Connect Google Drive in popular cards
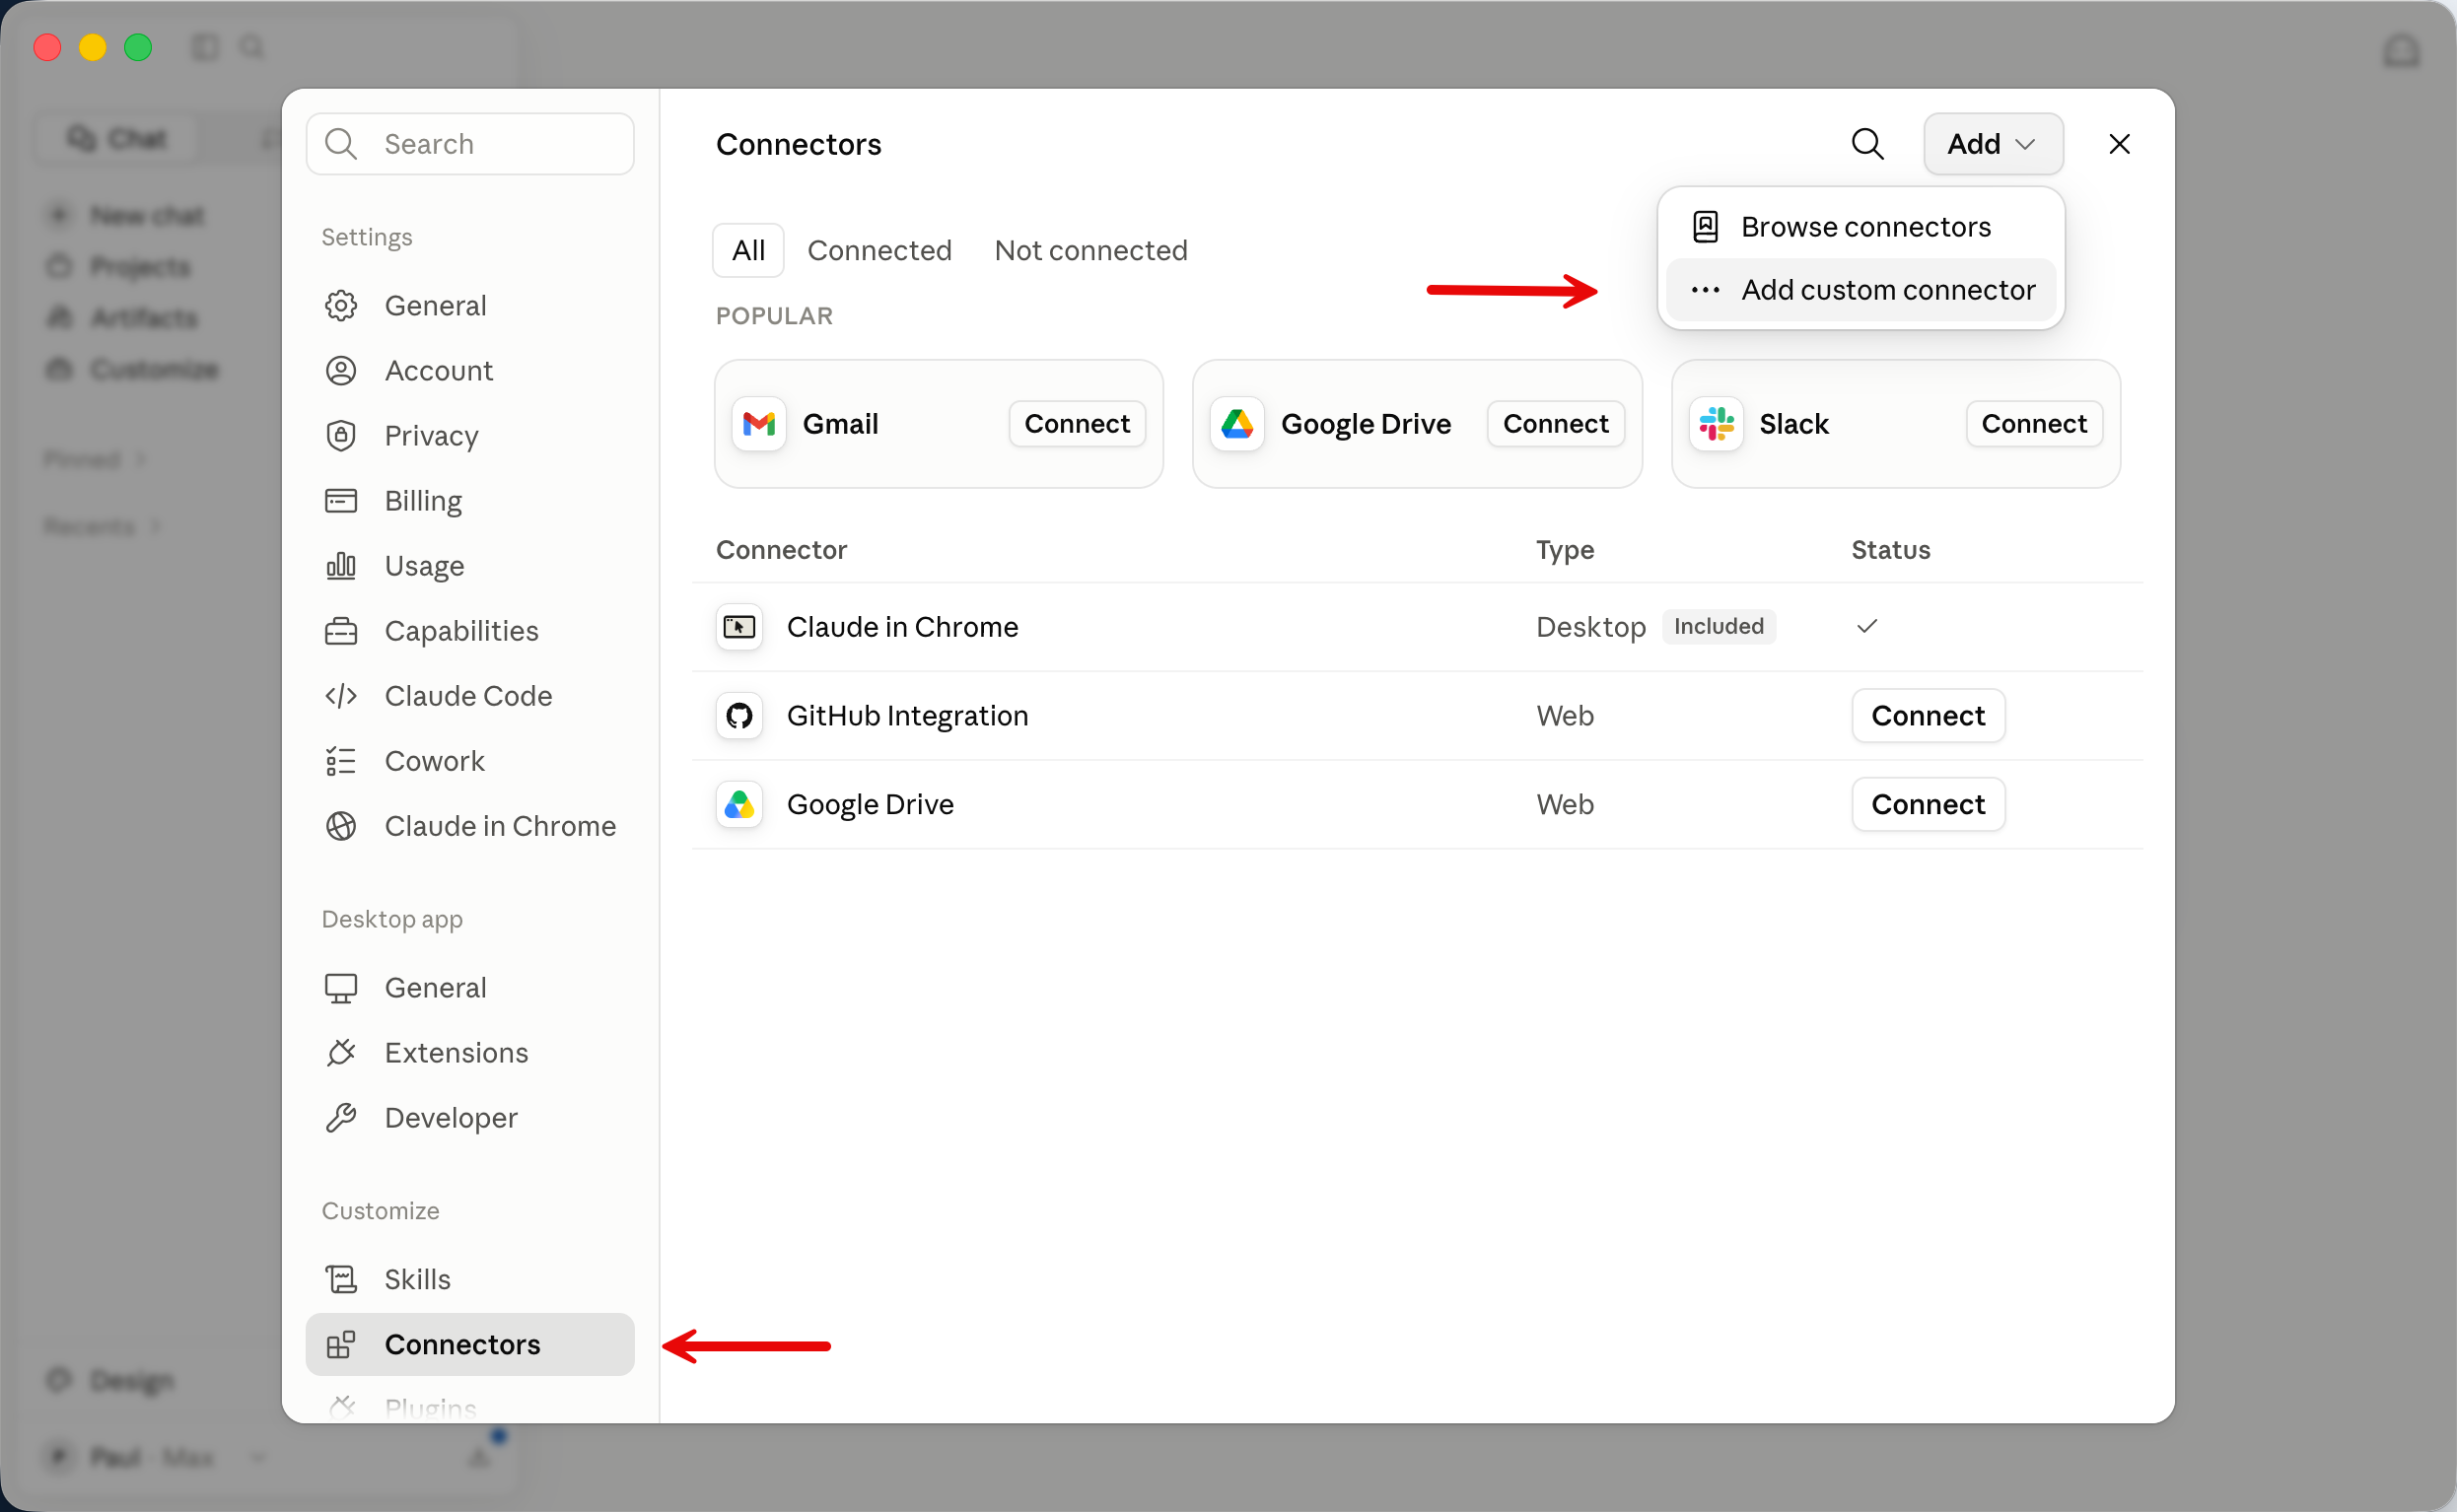Screen dimensions: 2457x1512 click(x=1555, y=424)
